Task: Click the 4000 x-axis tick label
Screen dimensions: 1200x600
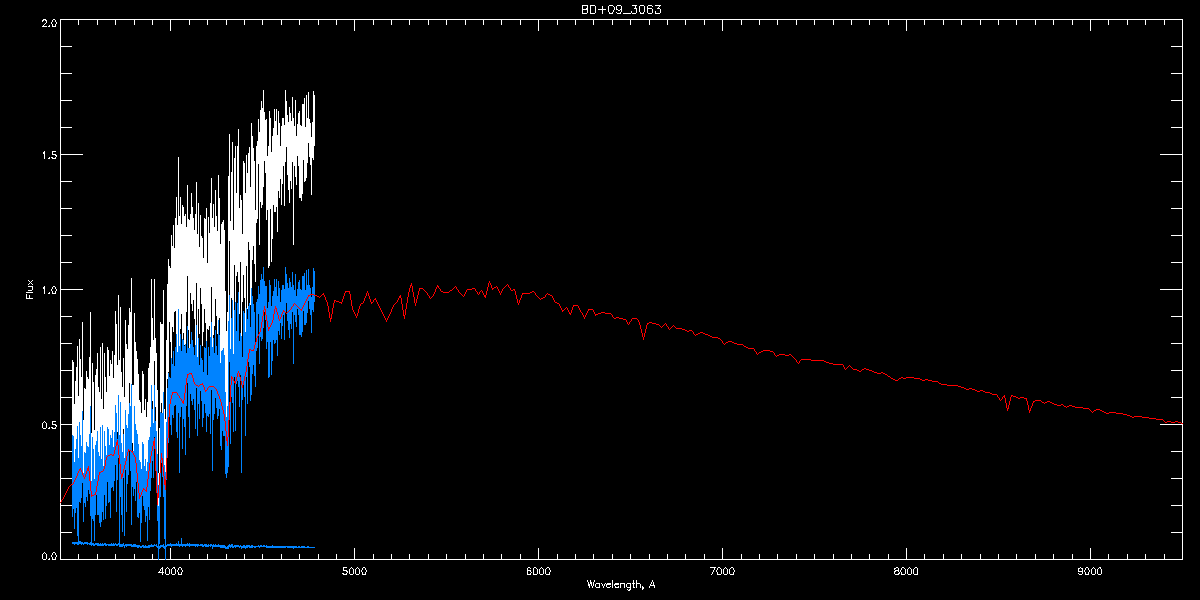Action: [170, 572]
